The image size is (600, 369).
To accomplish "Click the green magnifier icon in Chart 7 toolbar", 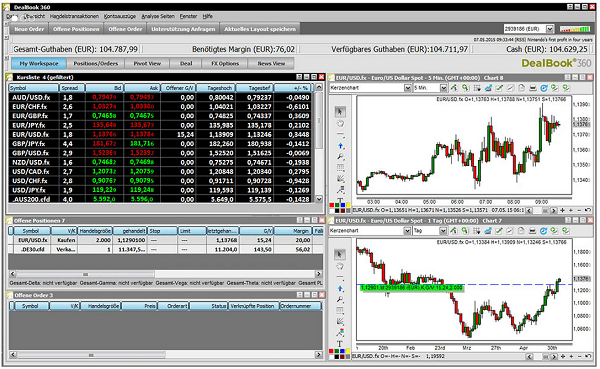I will (x=465, y=231).
